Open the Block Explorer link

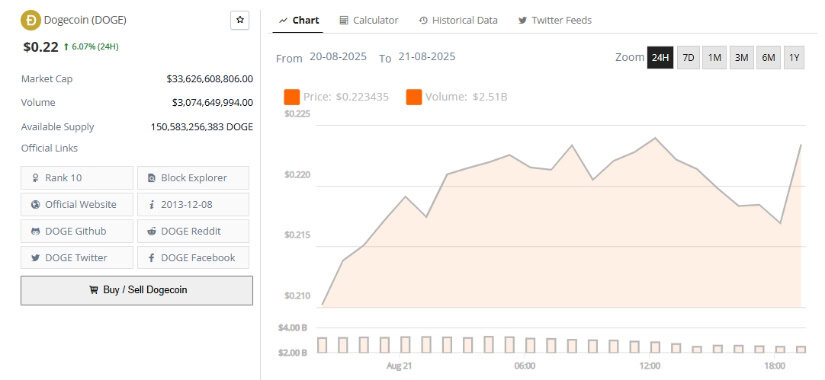click(193, 178)
